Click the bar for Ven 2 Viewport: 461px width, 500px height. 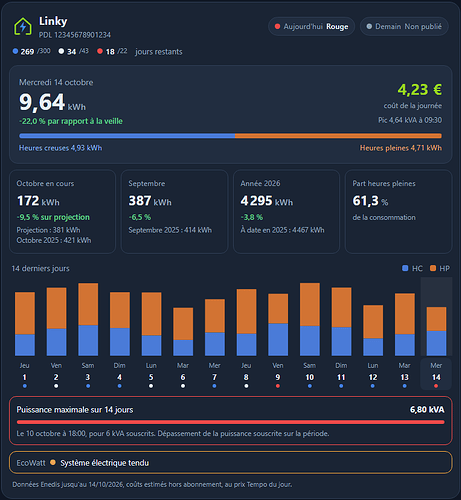coord(56,322)
